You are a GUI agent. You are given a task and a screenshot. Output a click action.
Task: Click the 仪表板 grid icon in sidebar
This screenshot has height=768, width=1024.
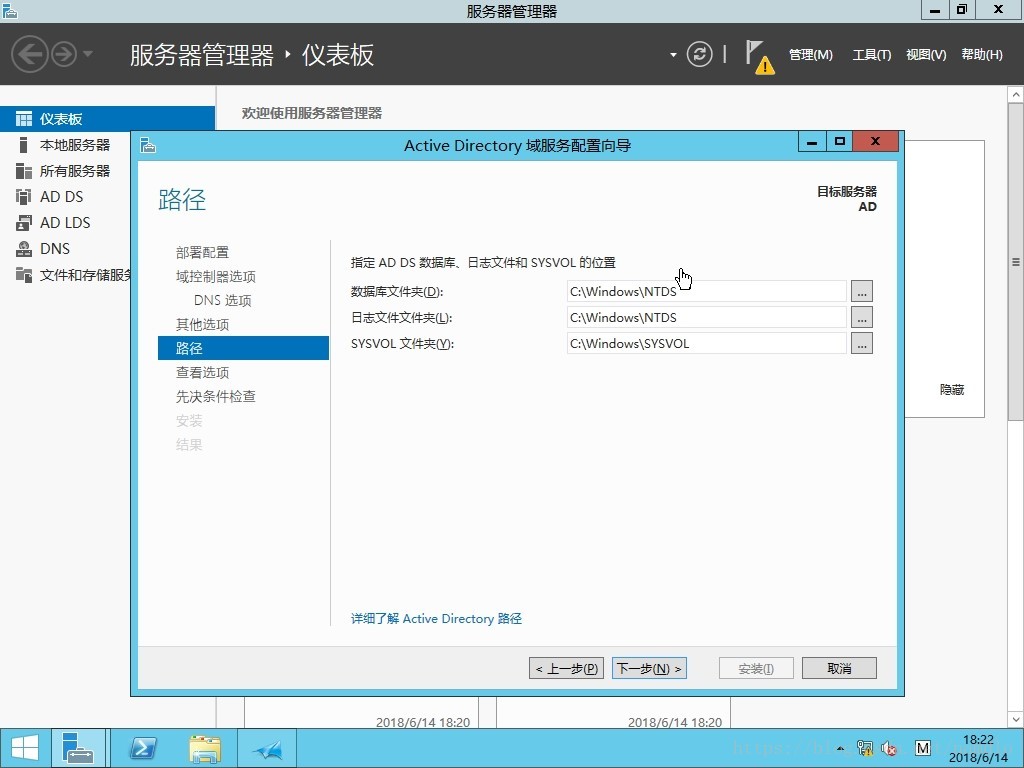point(24,119)
